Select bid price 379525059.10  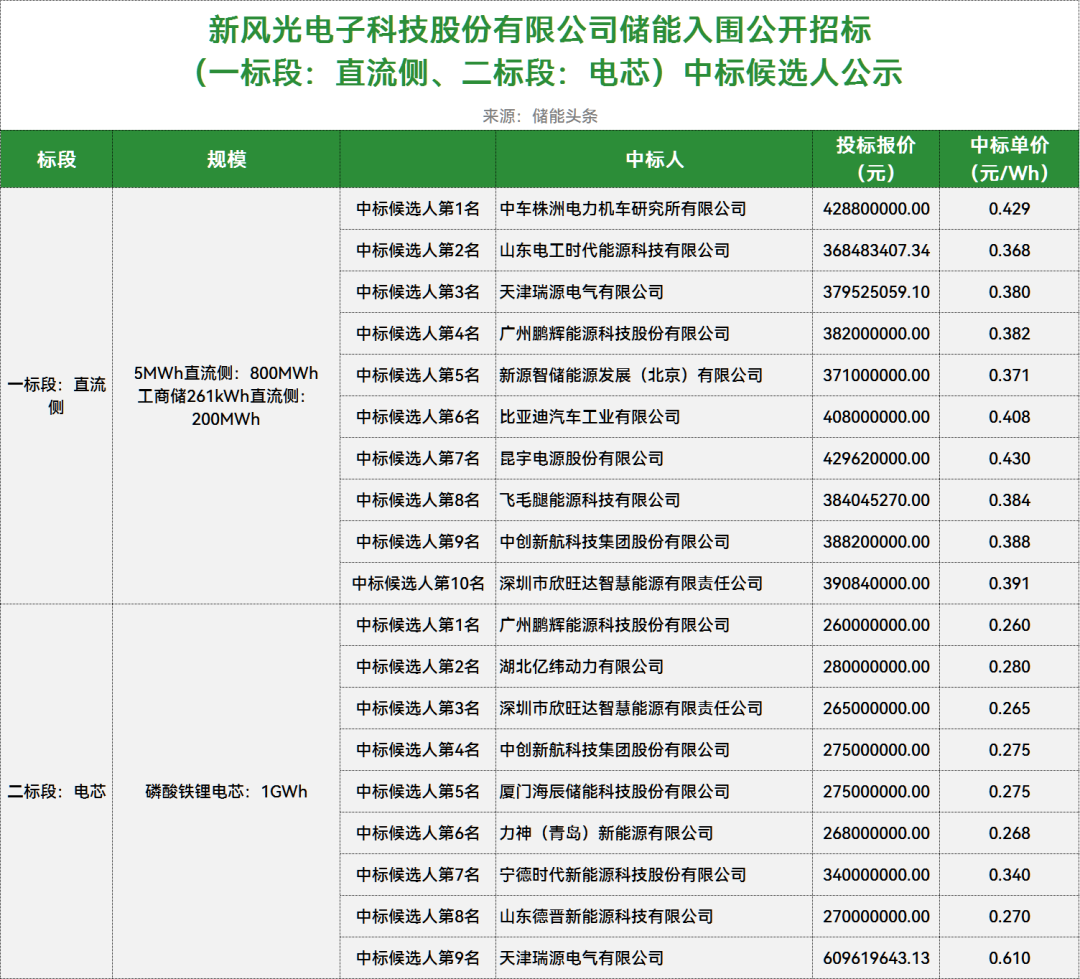point(876,292)
